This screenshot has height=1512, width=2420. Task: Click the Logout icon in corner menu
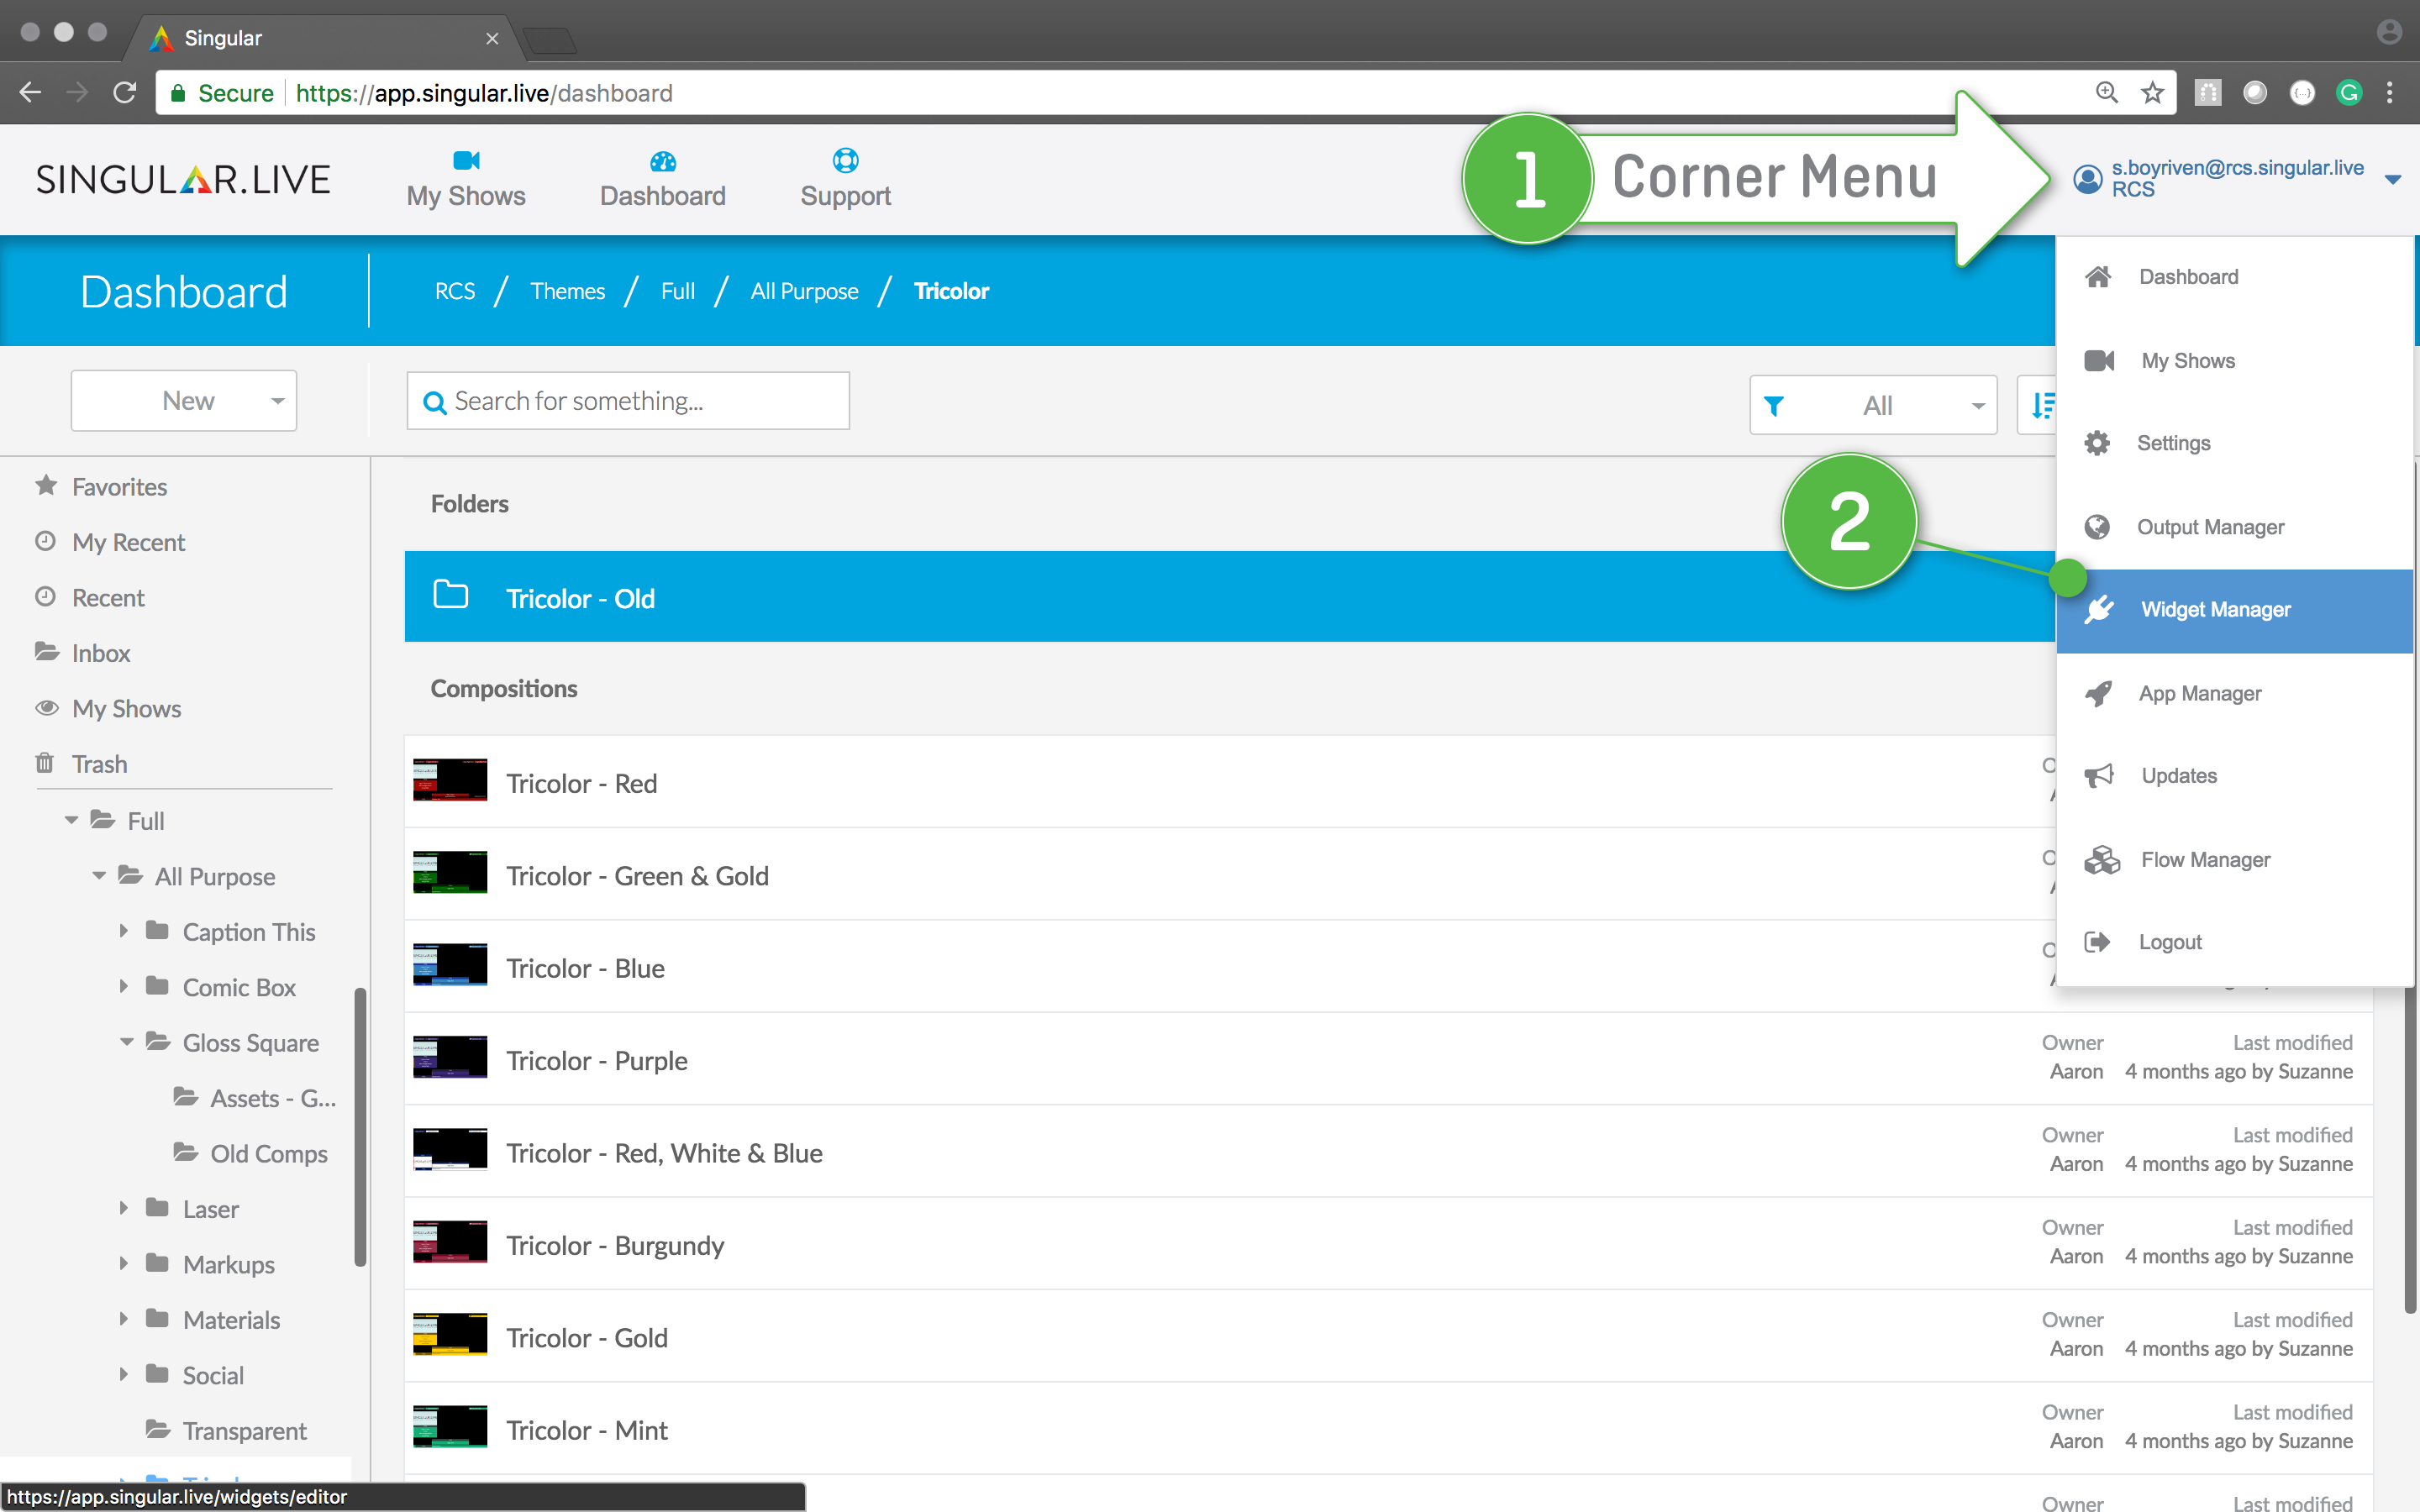(x=2097, y=942)
